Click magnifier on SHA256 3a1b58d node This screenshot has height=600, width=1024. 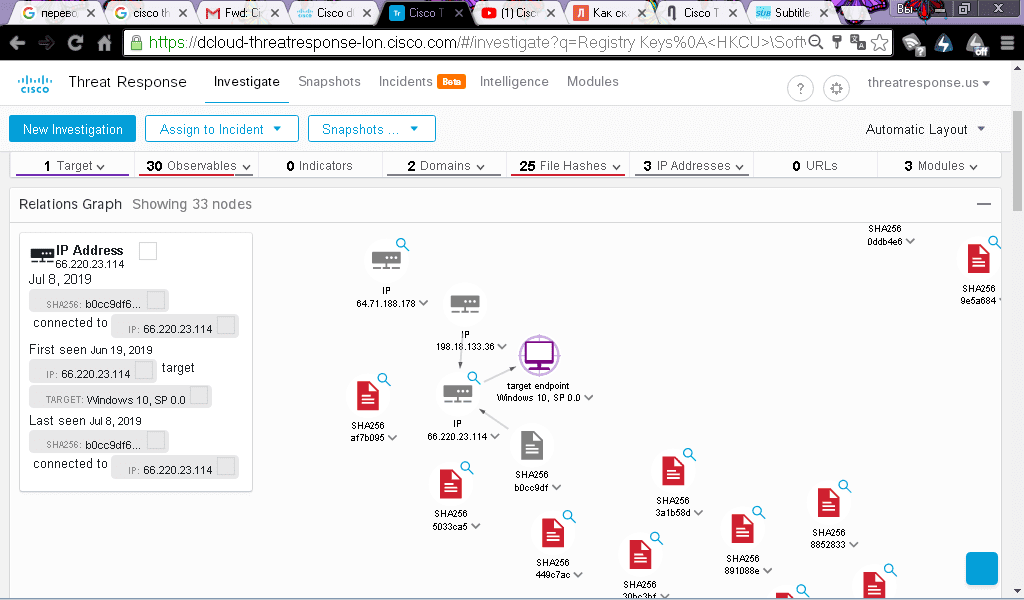(689, 454)
